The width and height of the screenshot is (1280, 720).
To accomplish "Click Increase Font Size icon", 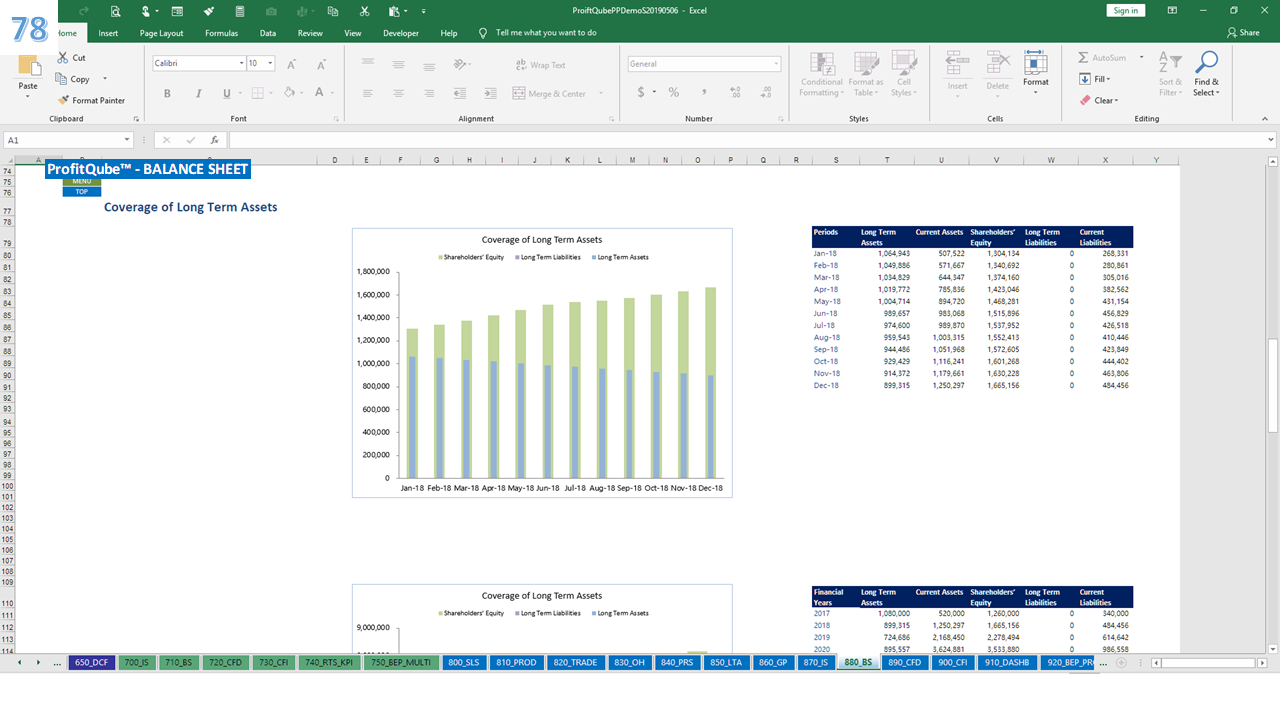I will click(x=292, y=64).
